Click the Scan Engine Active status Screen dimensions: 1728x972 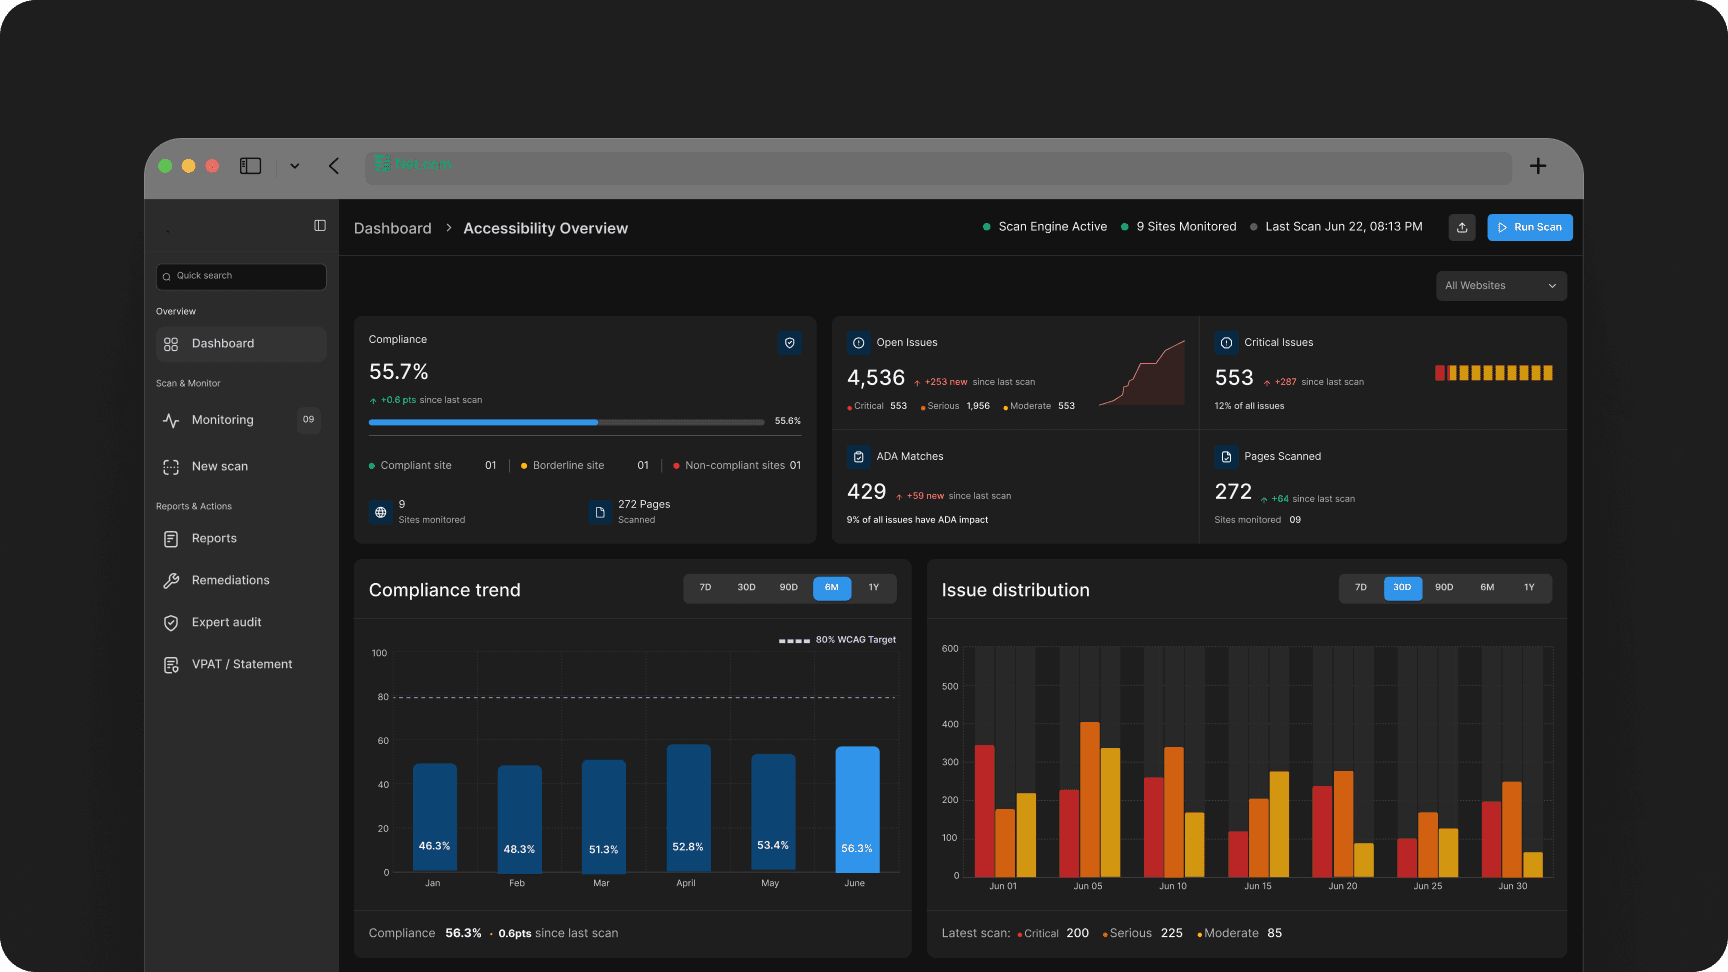coord(1045,227)
